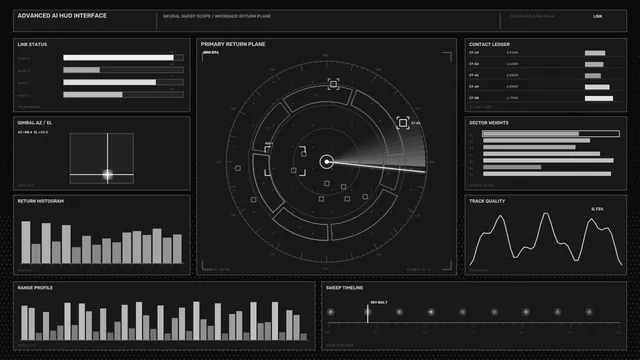Click the bottom Link Status bar
This screenshot has width=640, height=360.
pos(123,94)
